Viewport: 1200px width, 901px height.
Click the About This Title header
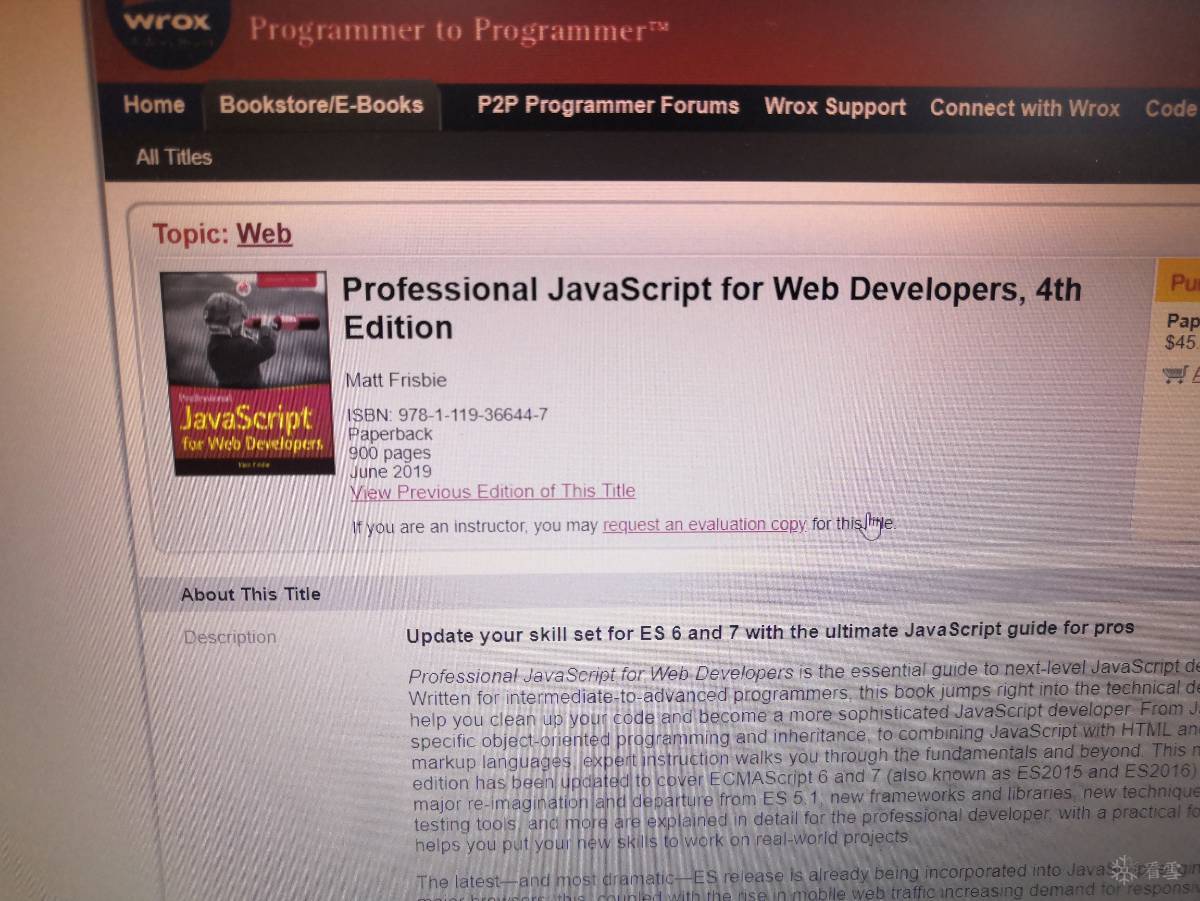pos(251,594)
